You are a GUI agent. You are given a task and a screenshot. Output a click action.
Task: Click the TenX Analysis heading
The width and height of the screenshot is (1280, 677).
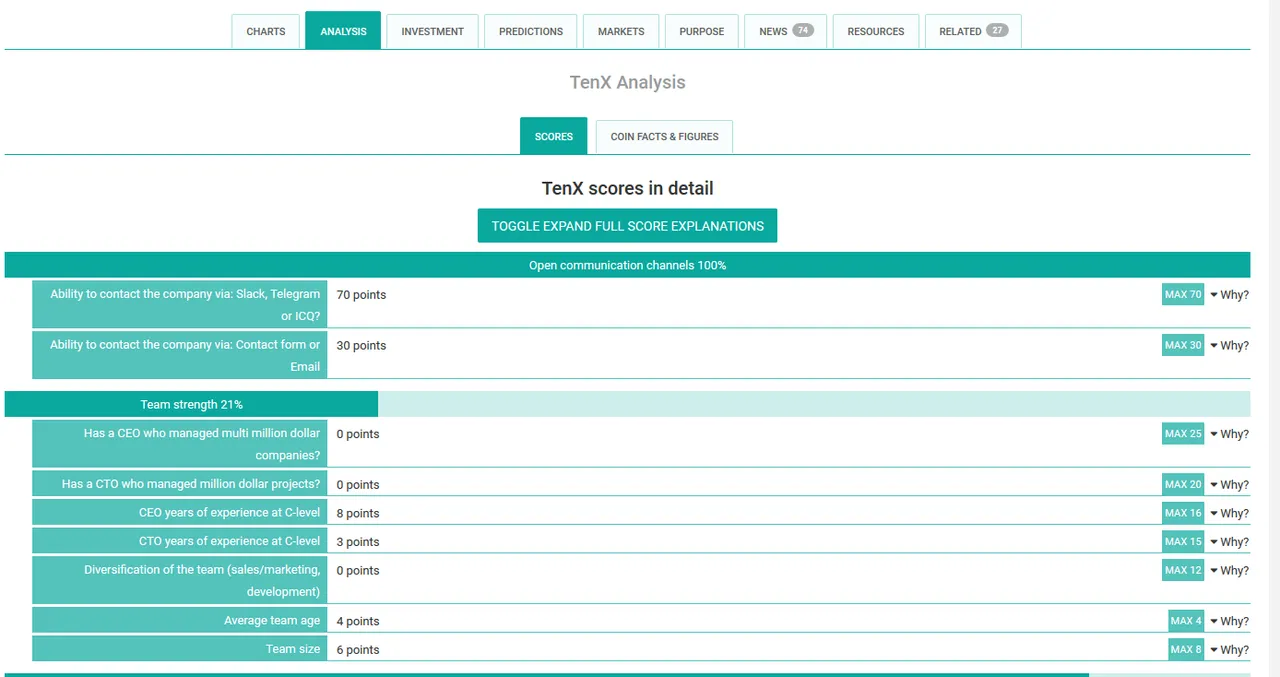pos(627,83)
